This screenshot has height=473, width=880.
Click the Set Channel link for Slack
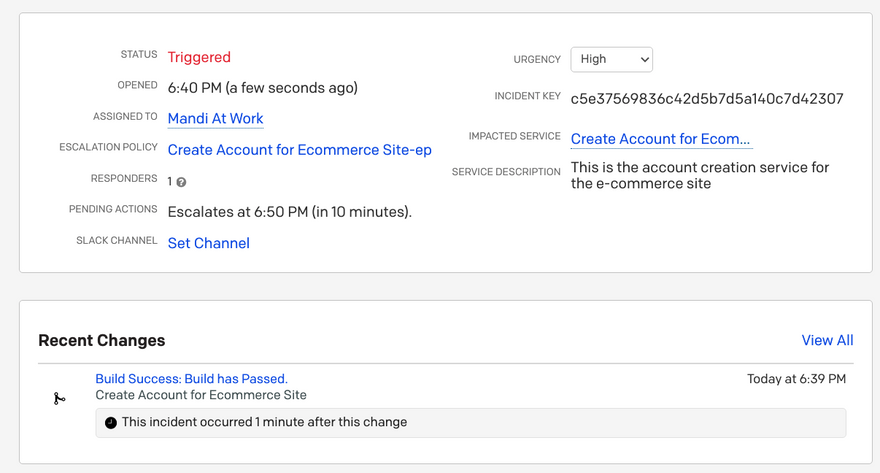[x=208, y=243]
